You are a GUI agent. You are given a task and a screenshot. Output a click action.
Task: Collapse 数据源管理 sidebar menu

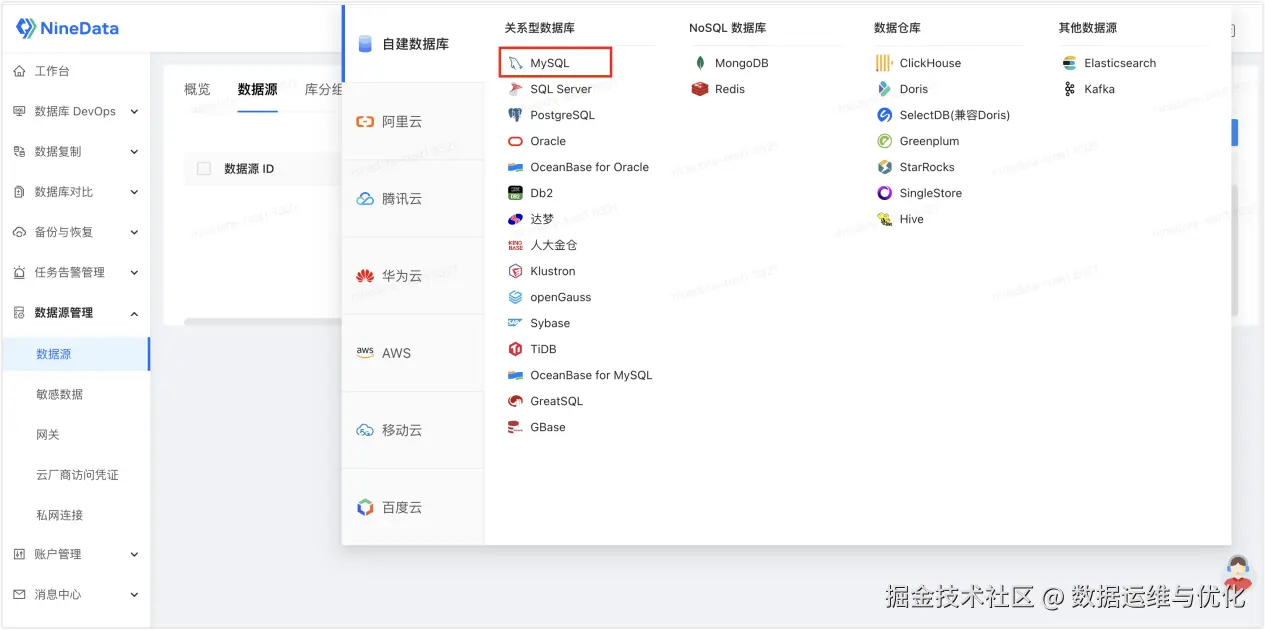[x=76, y=313]
